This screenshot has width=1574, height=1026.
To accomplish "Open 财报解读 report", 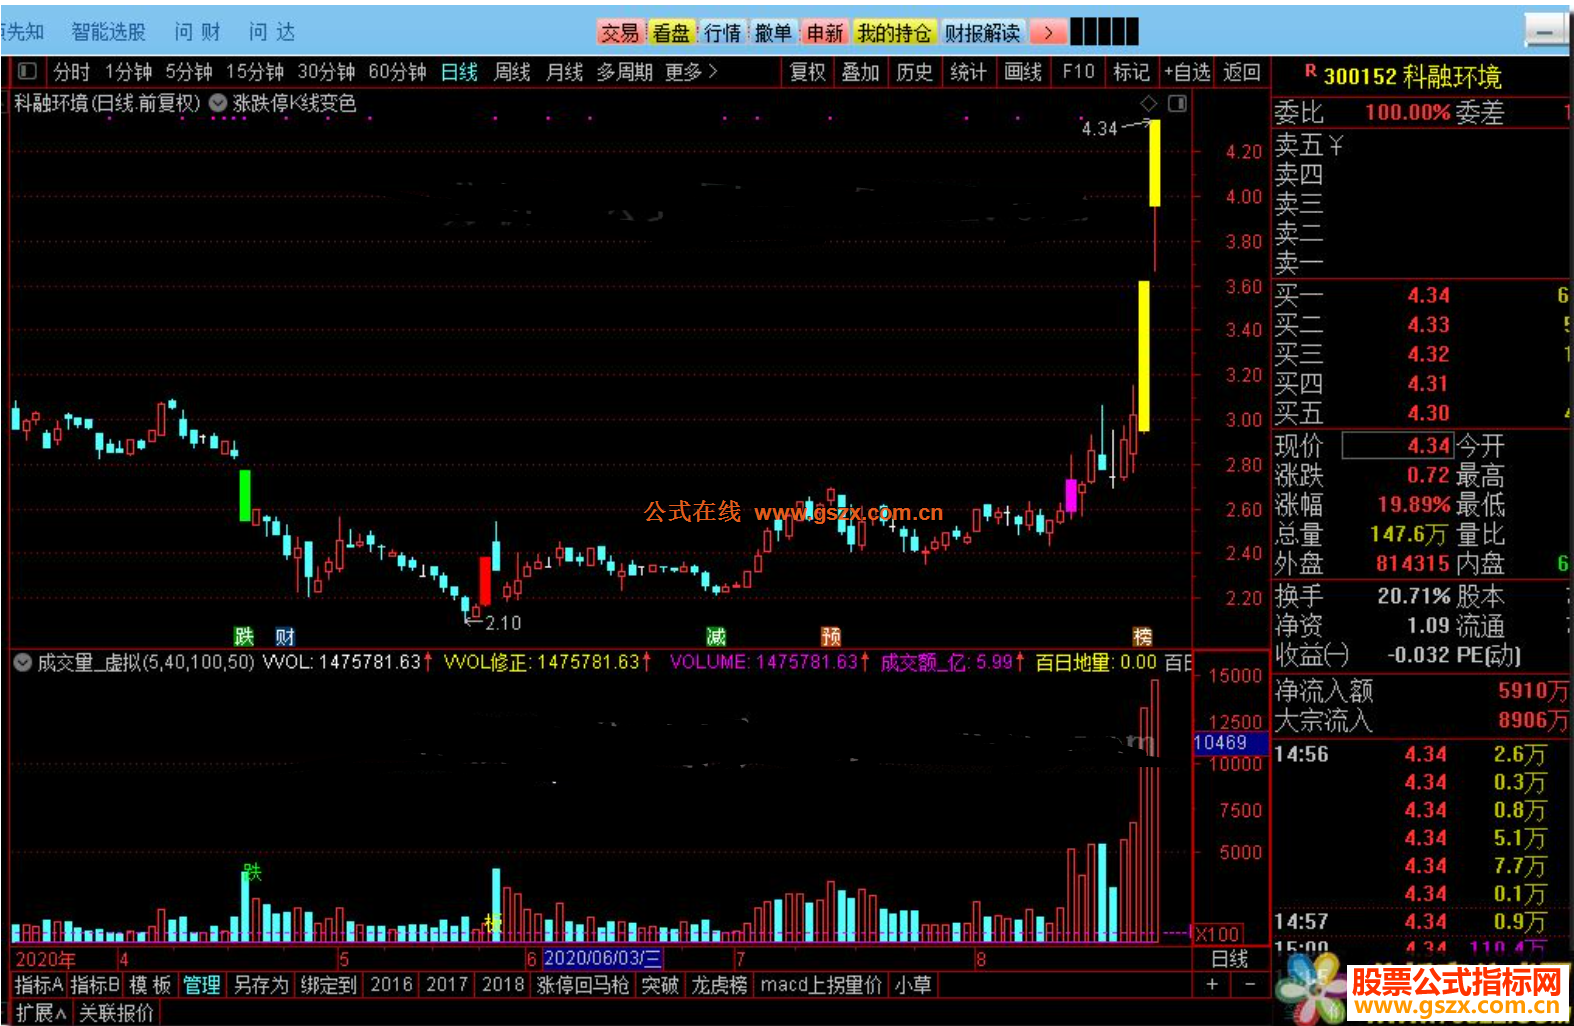I will click(983, 33).
